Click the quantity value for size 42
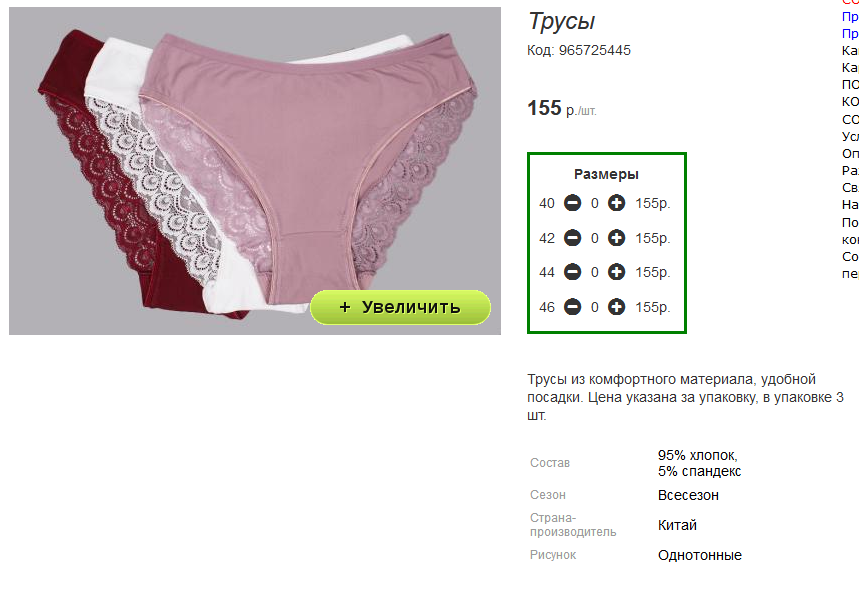This screenshot has height=591, width=859. click(x=594, y=238)
